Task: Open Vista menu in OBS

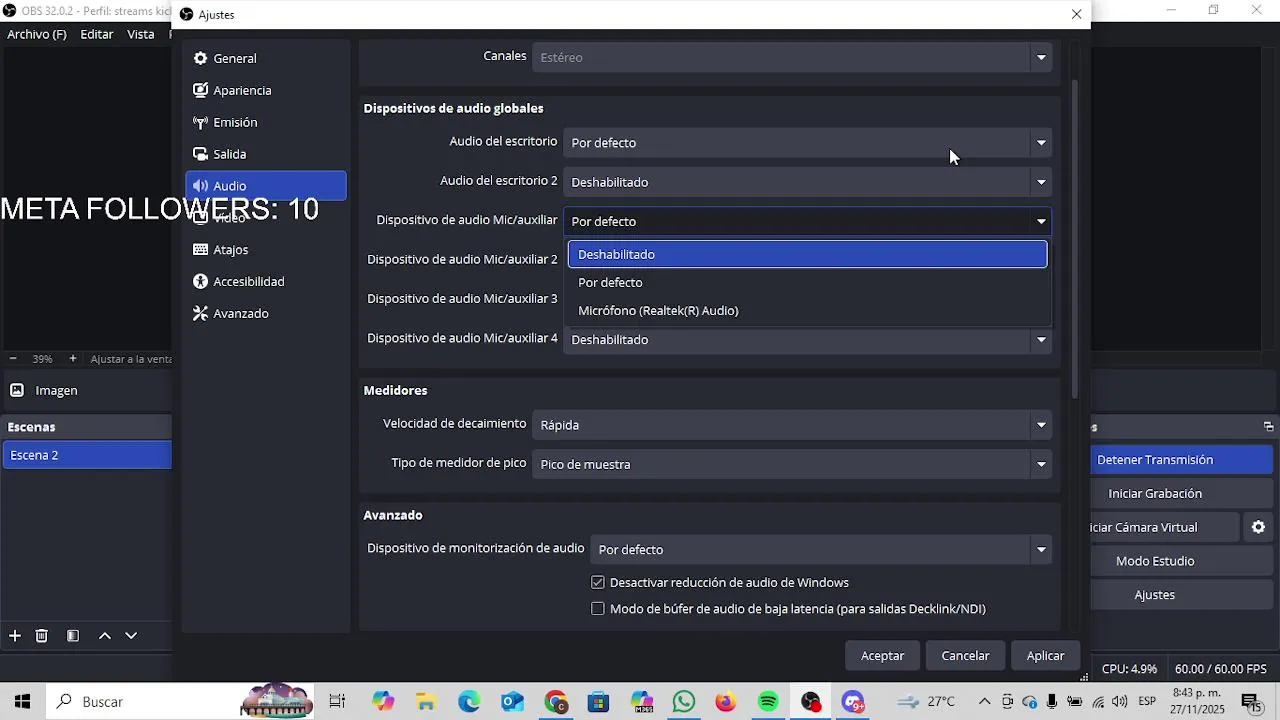Action: point(141,34)
